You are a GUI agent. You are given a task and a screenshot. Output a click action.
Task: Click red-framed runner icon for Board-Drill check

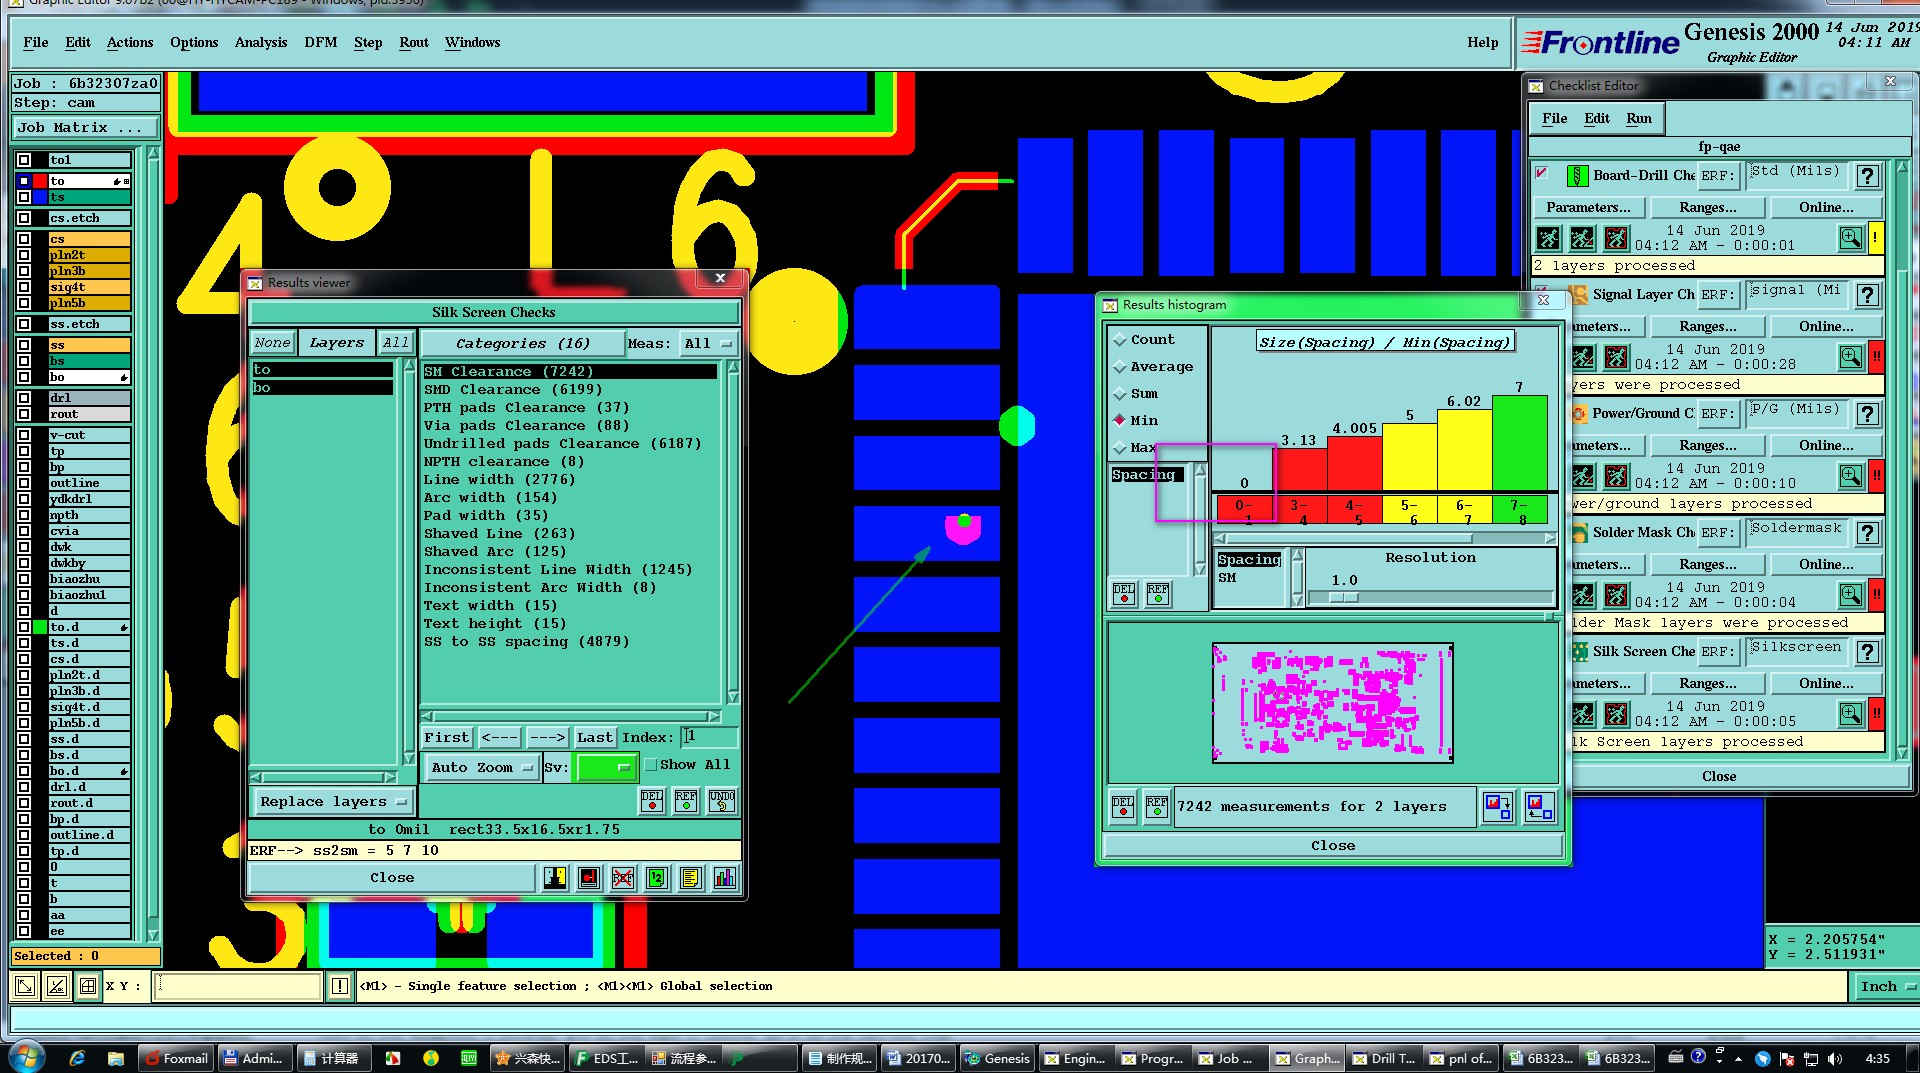point(1616,238)
